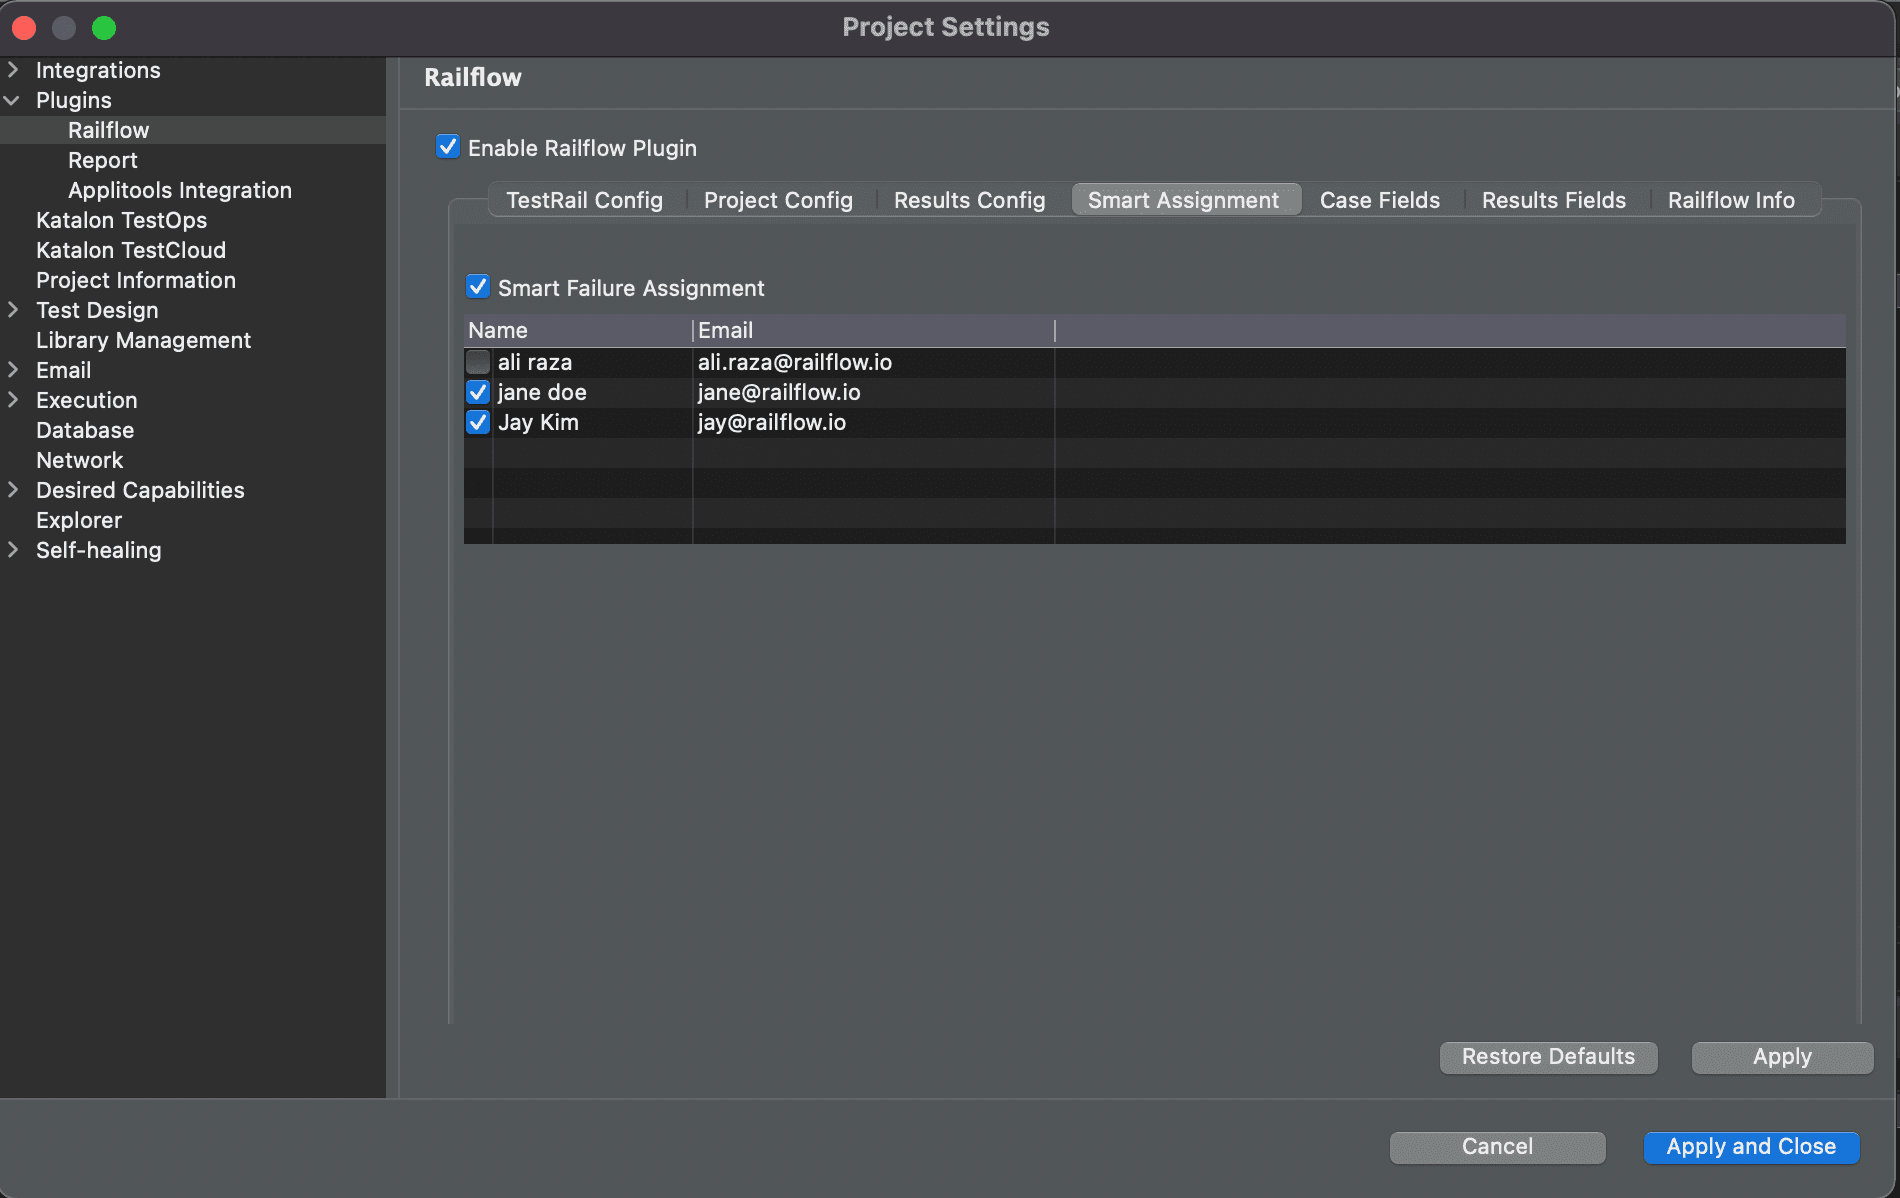
Task: Close the Project Settings window
Action: [x=24, y=28]
